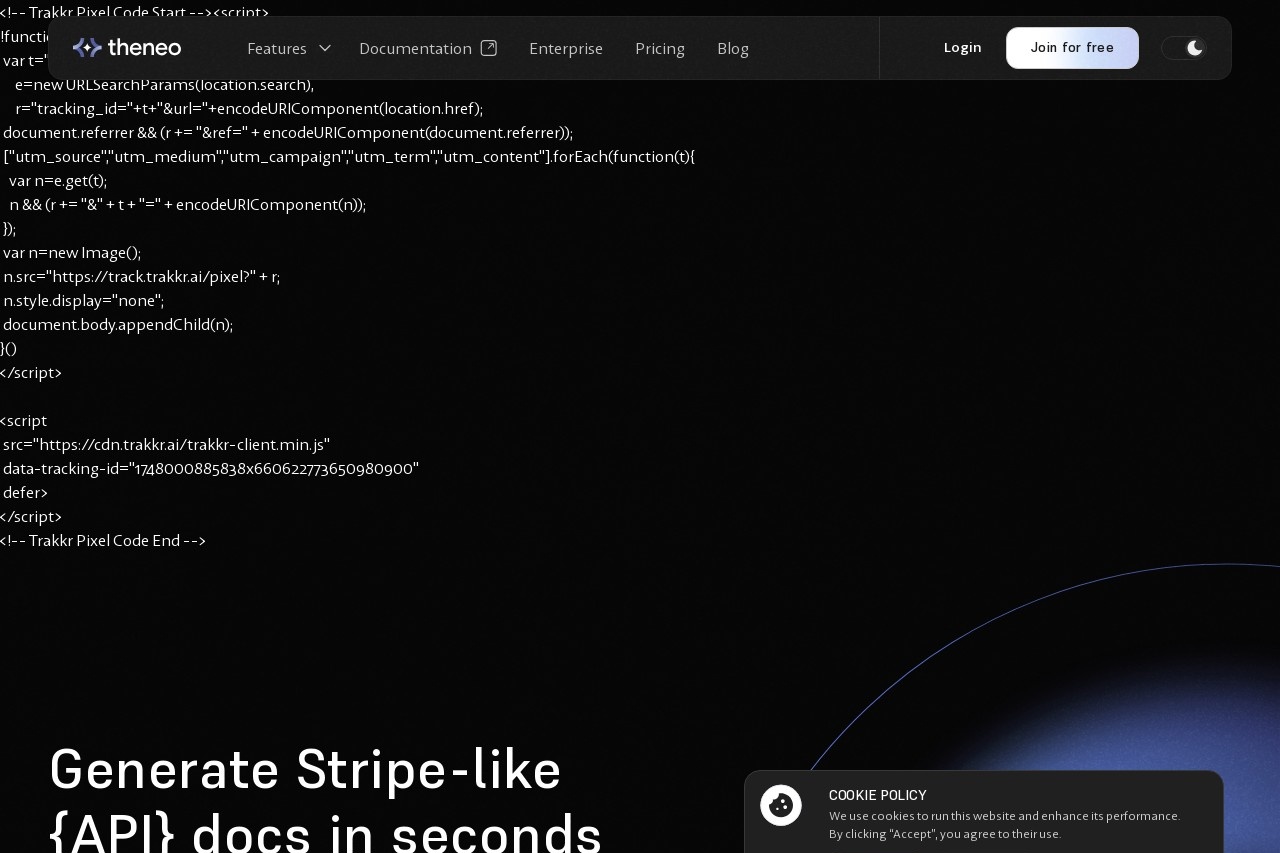The width and height of the screenshot is (1280, 853).
Task: Click the COOKIE POLICY heading
Action: tap(878, 795)
